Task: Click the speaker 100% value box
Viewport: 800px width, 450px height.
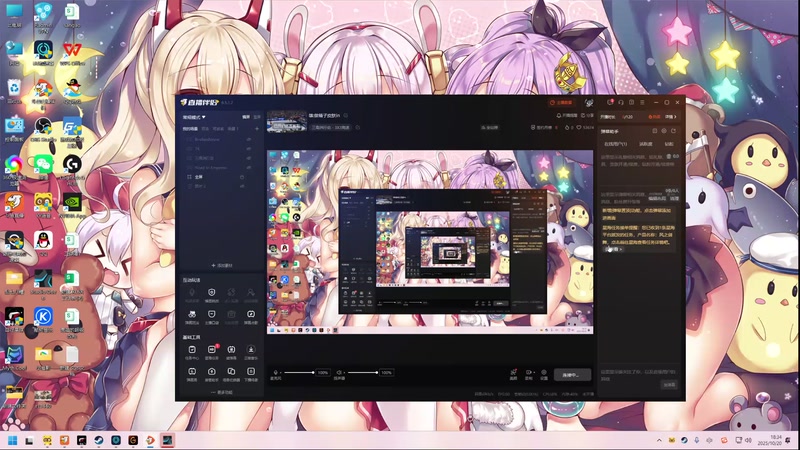Action: 386,372
